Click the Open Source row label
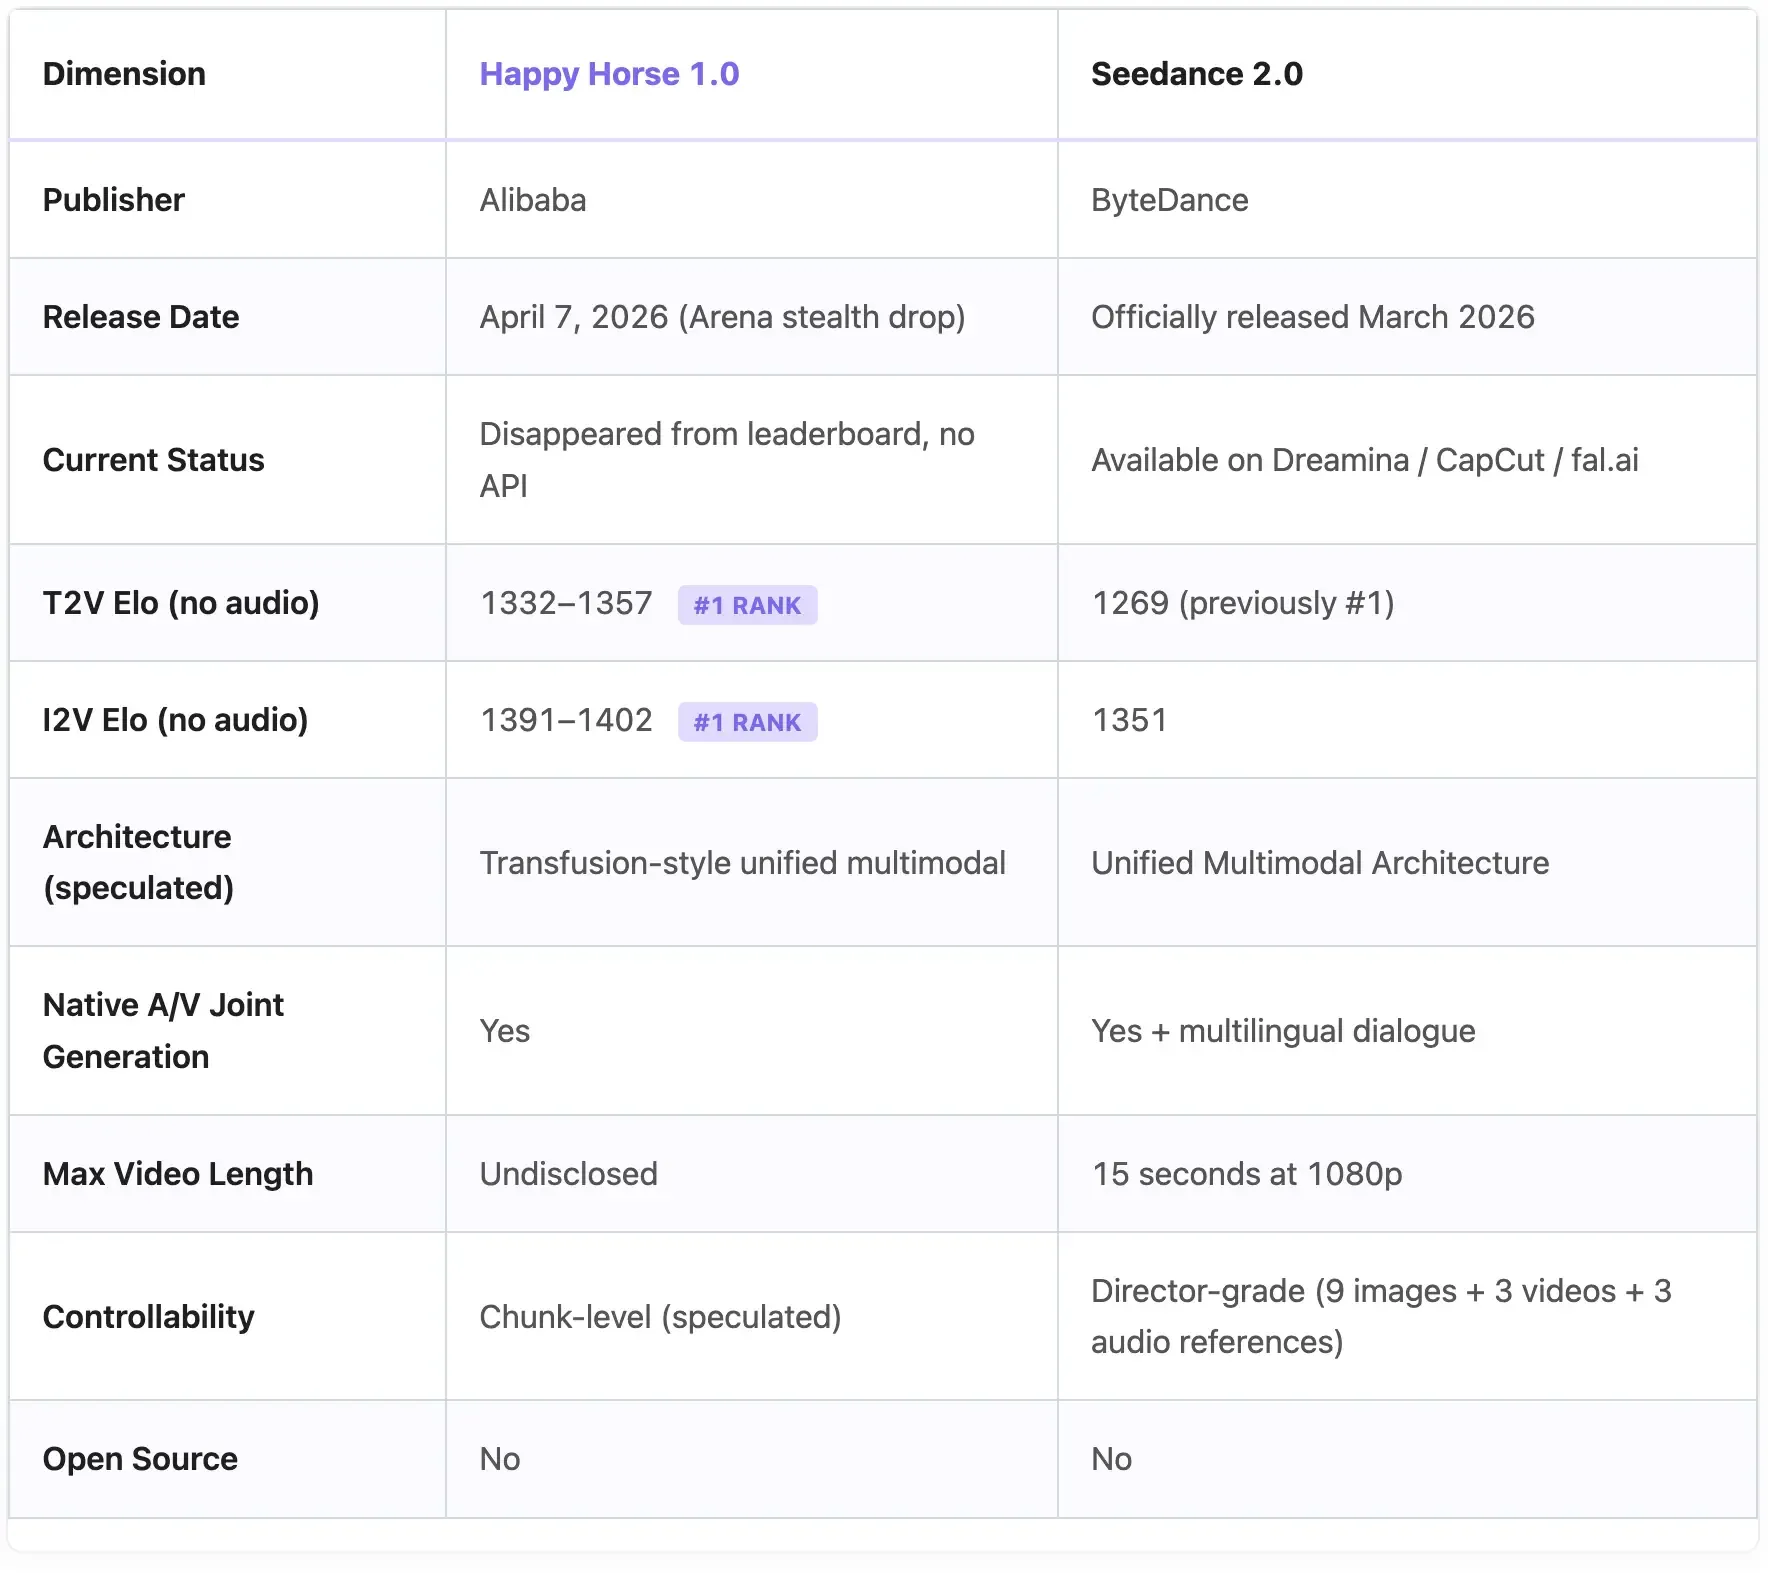Screen dimensions: 1768x1573 [x=140, y=1459]
